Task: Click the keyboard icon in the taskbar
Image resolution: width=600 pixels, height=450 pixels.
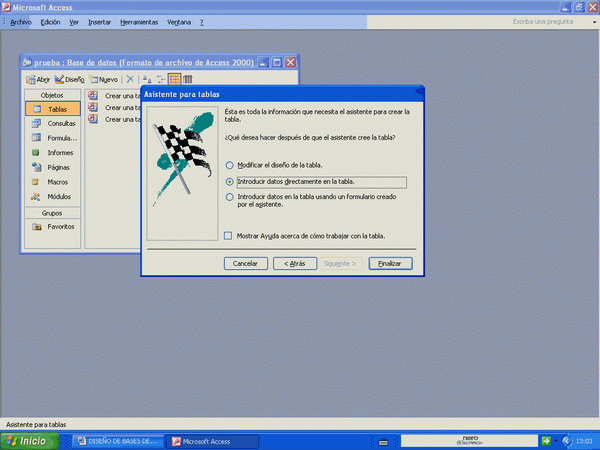Action: pyautogui.click(x=383, y=442)
